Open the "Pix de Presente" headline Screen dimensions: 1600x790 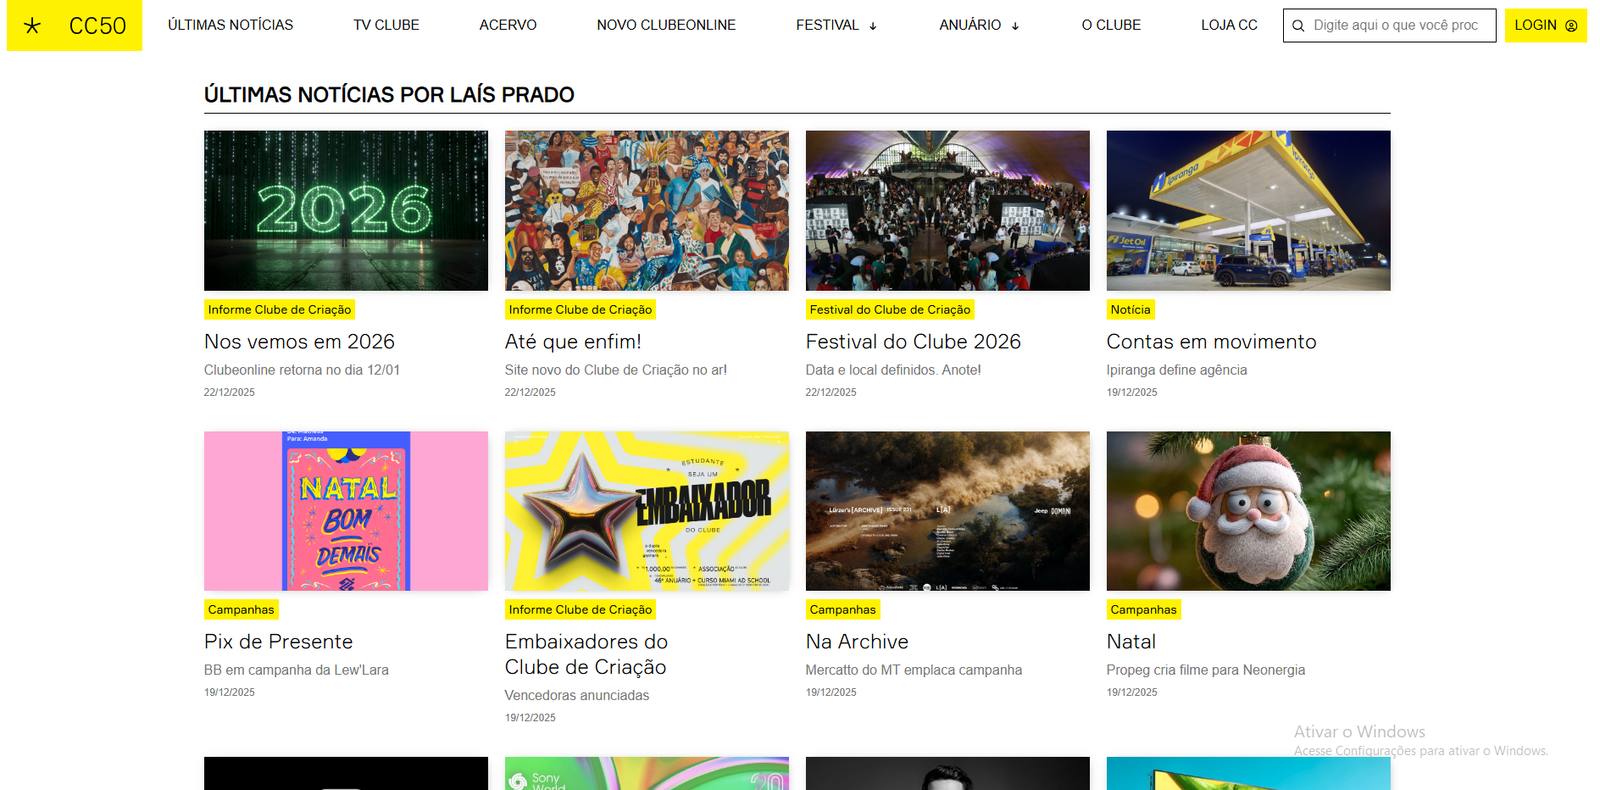click(278, 642)
